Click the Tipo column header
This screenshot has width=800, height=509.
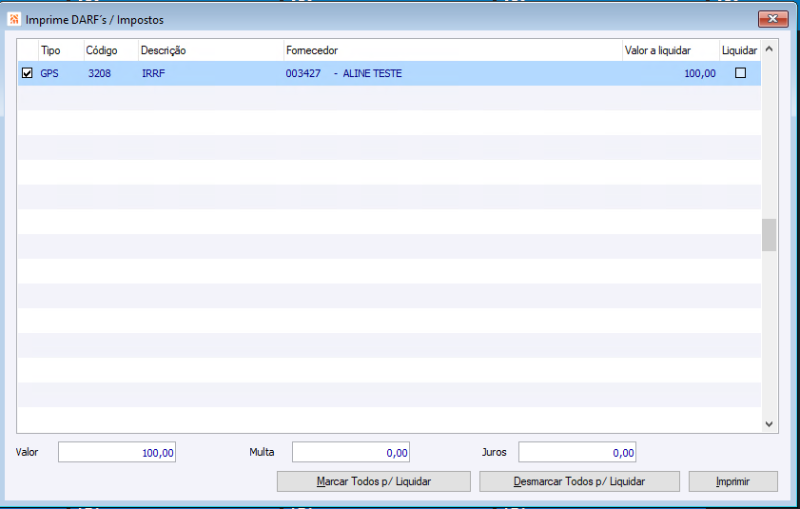coord(51,50)
